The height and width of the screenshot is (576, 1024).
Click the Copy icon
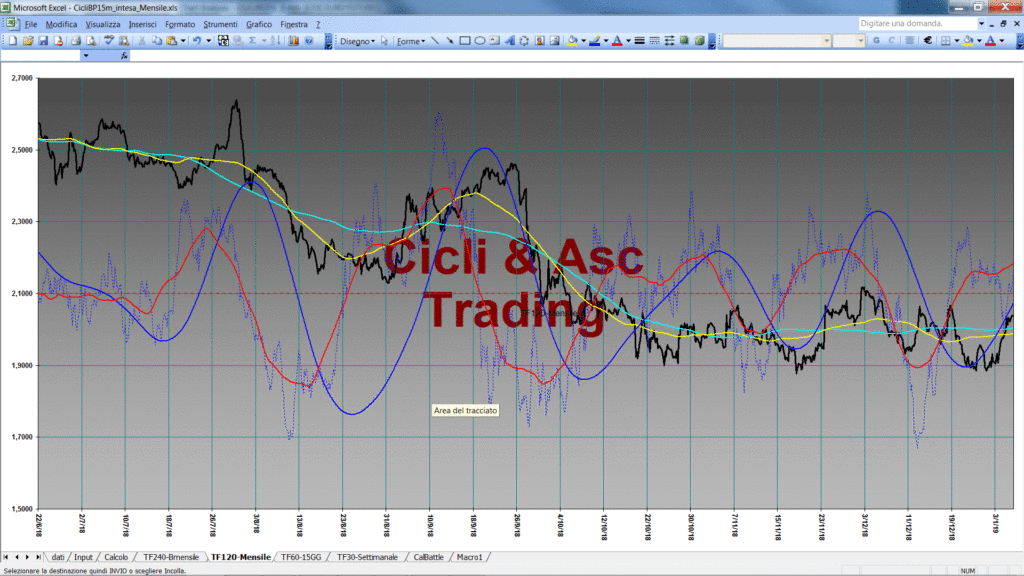click(x=157, y=40)
